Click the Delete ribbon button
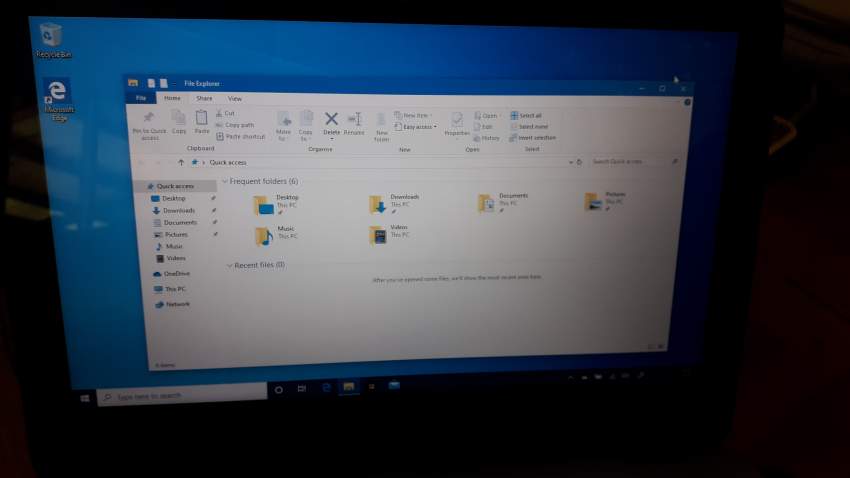This screenshot has width=850, height=478. click(x=331, y=123)
